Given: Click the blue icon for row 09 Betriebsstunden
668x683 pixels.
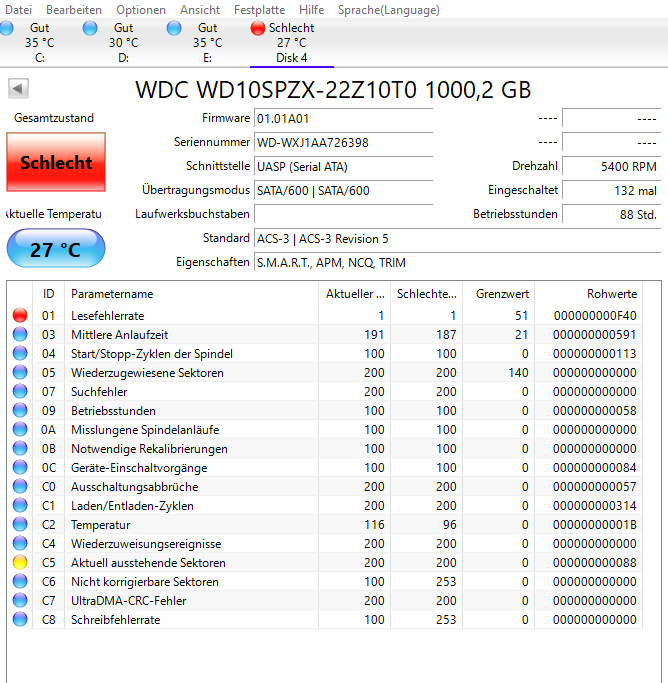Looking at the screenshot, I should pos(20,410).
